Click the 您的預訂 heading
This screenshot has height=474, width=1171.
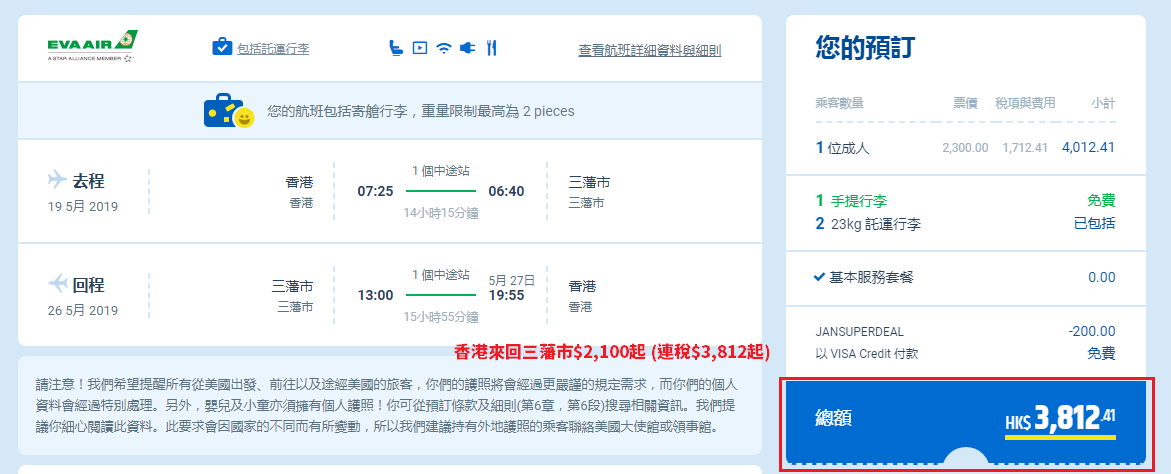(x=865, y=48)
